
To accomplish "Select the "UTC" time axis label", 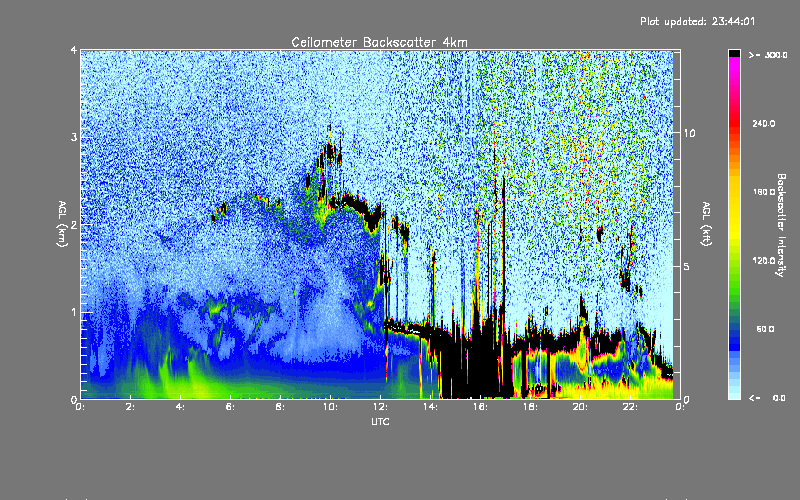I will (380, 421).
